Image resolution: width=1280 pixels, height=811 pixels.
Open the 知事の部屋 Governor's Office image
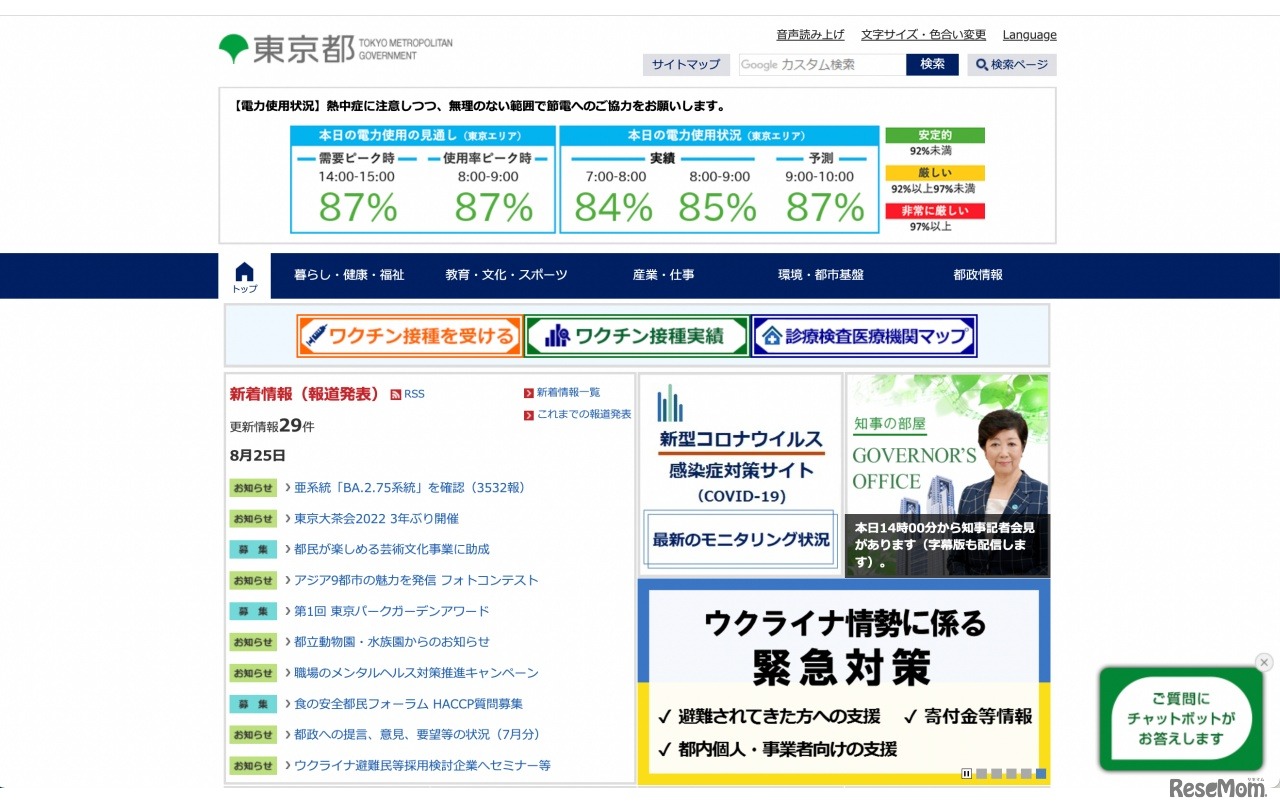point(948,476)
